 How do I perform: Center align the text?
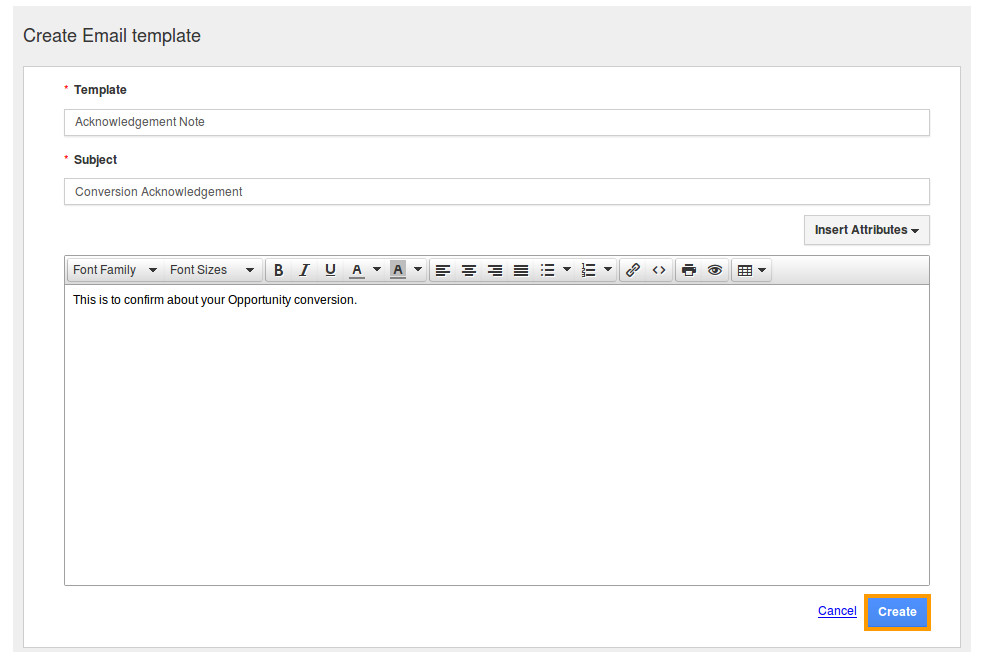click(469, 270)
